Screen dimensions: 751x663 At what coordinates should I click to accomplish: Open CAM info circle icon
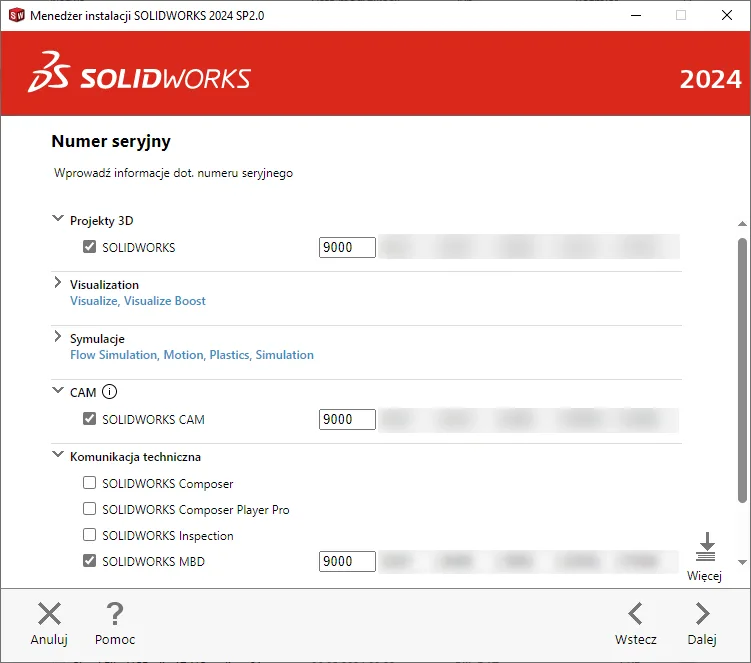pyautogui.click(x=109, y=392)
